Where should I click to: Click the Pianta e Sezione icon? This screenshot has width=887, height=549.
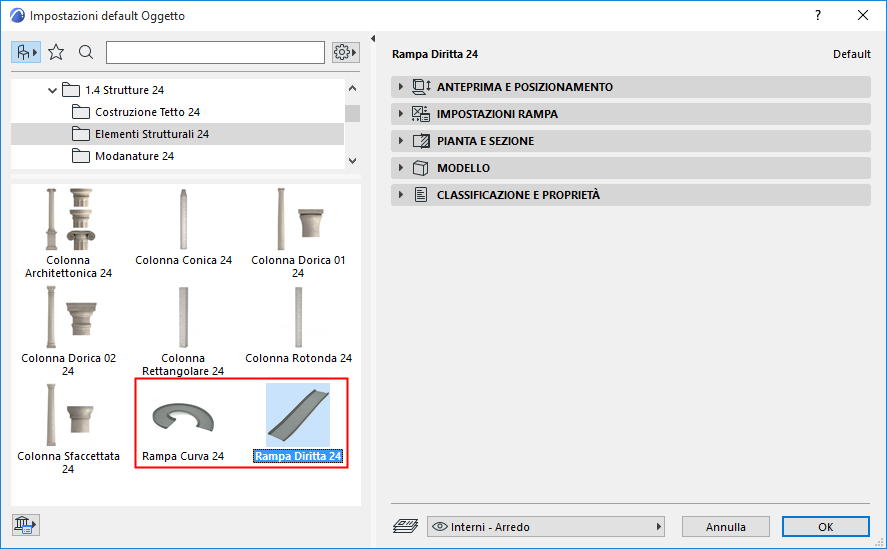pyautogui.click(x=421, y=141)
